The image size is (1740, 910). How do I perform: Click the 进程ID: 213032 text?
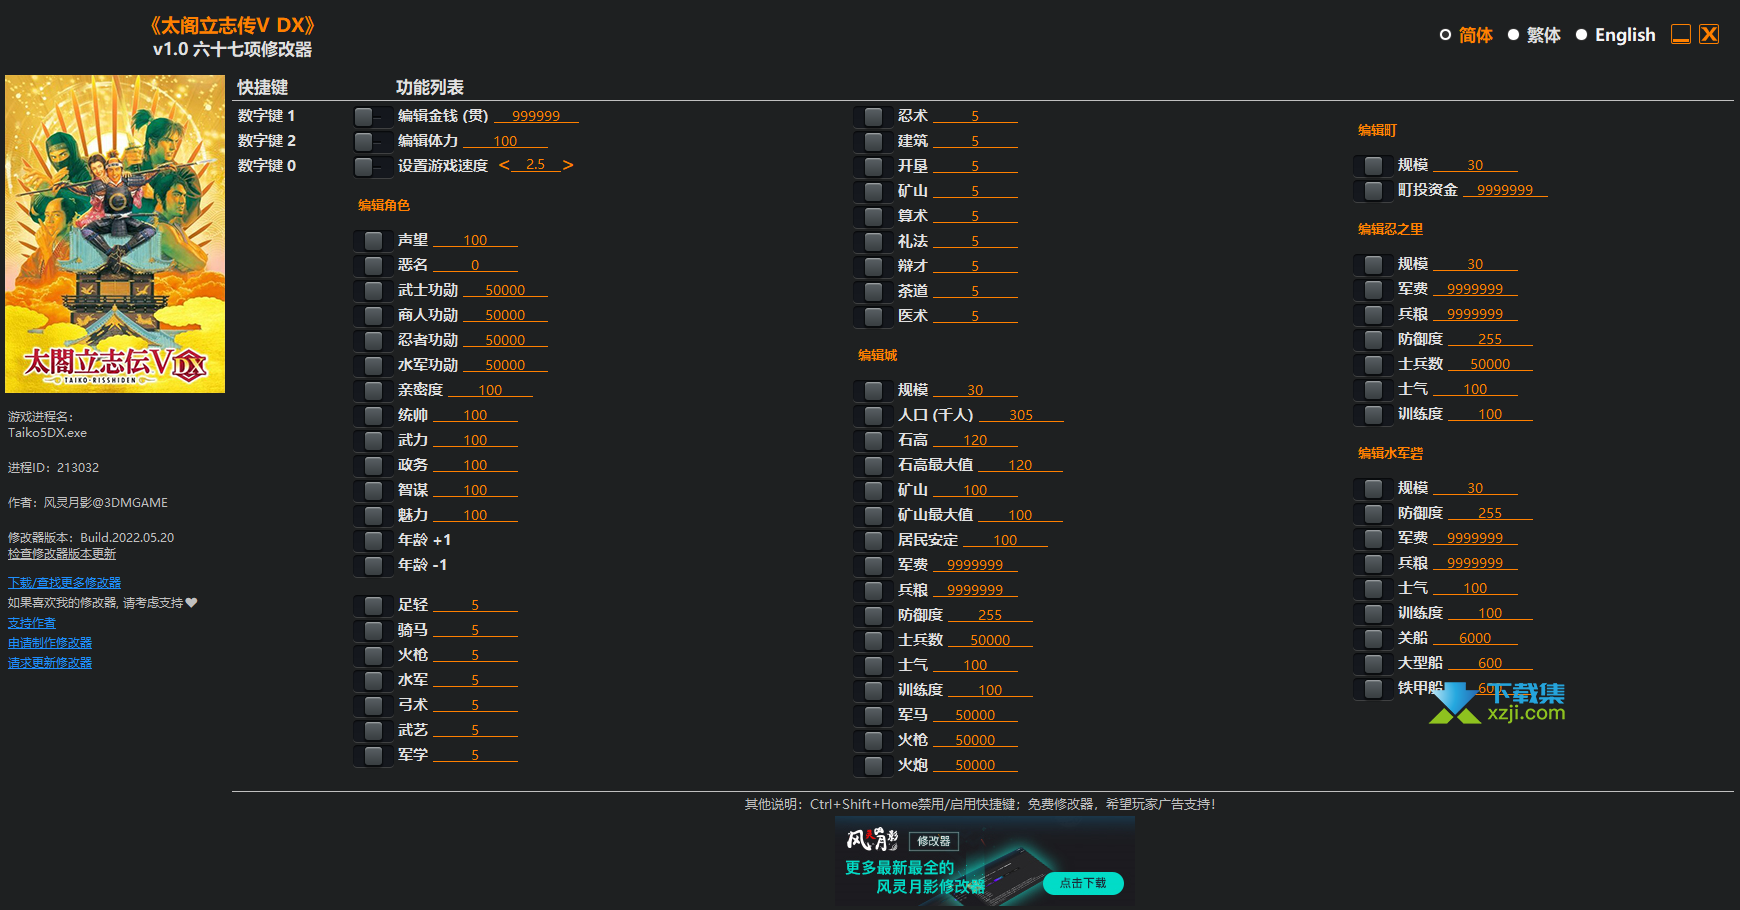coord(53,468)
